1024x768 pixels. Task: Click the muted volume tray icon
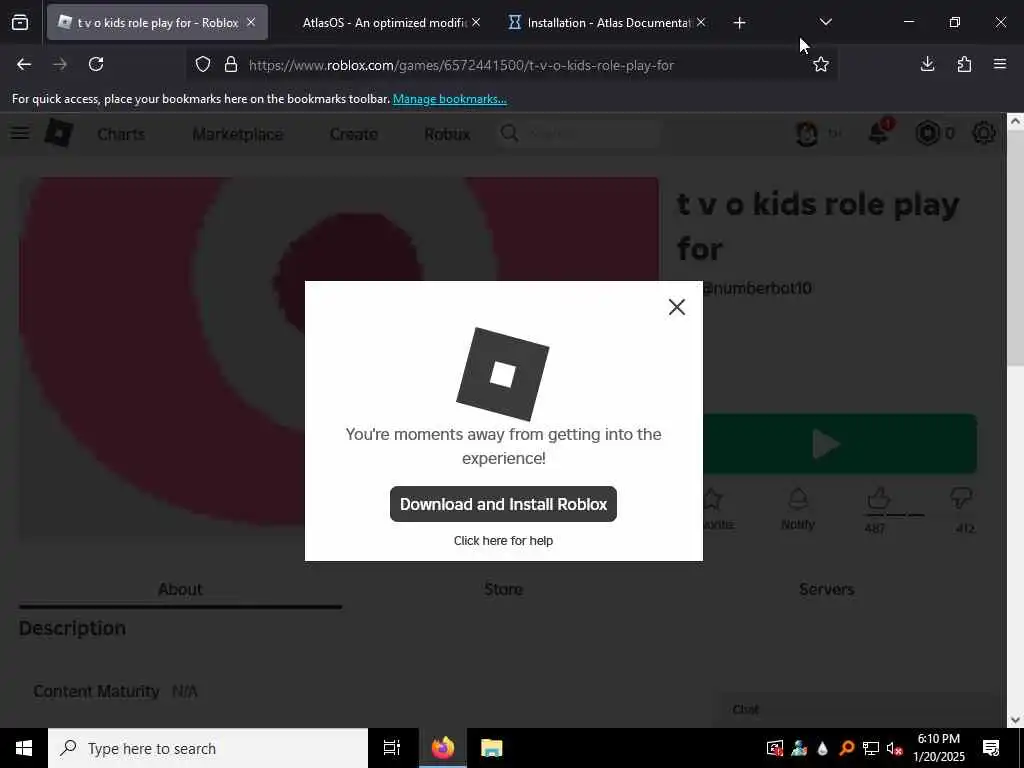point(894,748)
